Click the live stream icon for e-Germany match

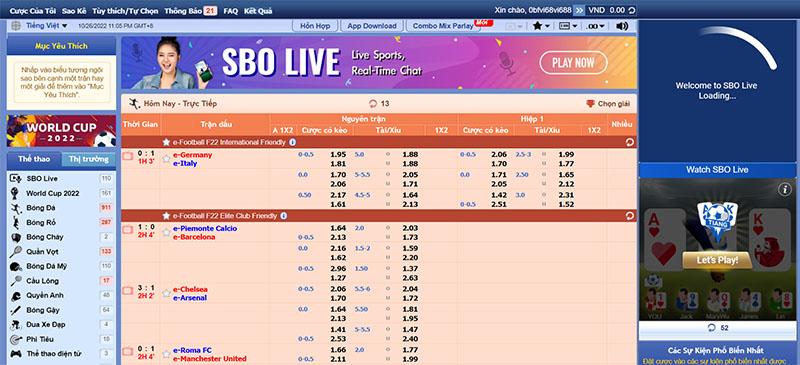[128, 156]
